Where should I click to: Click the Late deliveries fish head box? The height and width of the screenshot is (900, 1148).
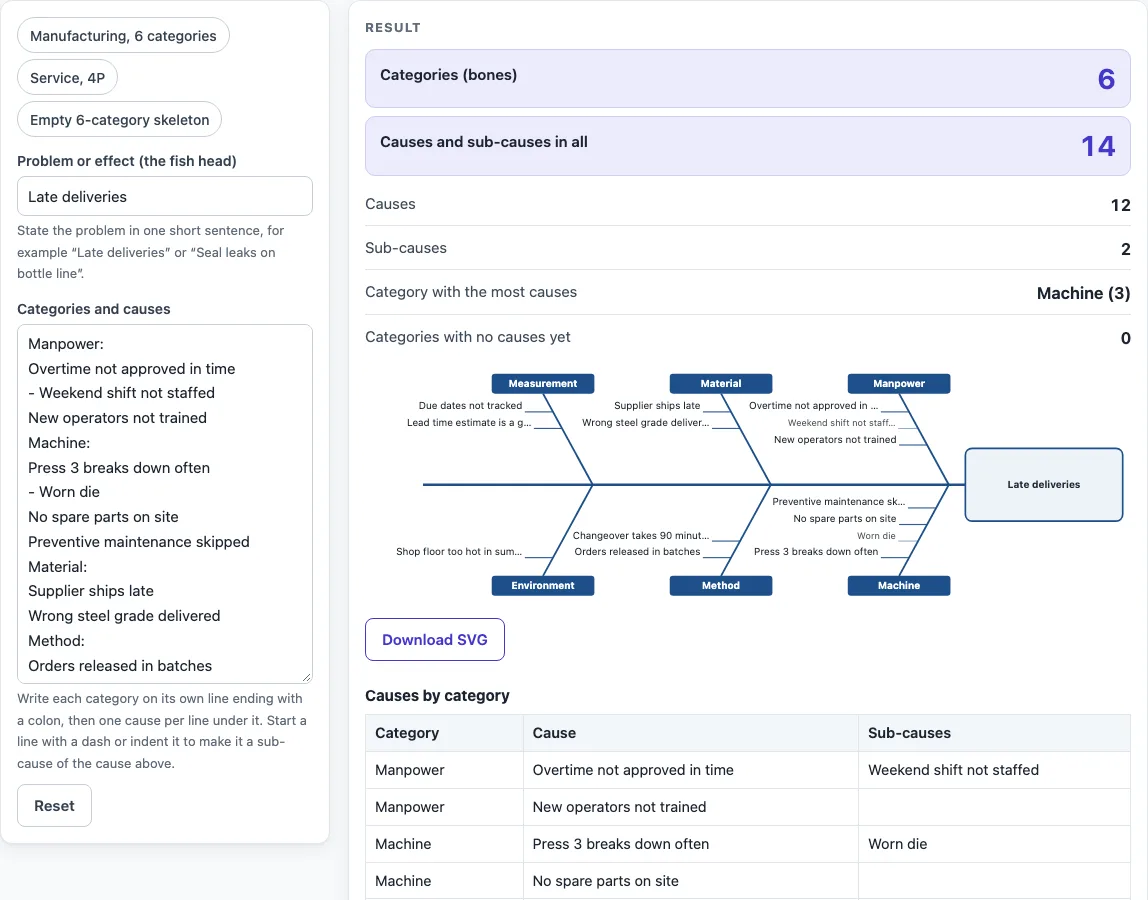1043,485
